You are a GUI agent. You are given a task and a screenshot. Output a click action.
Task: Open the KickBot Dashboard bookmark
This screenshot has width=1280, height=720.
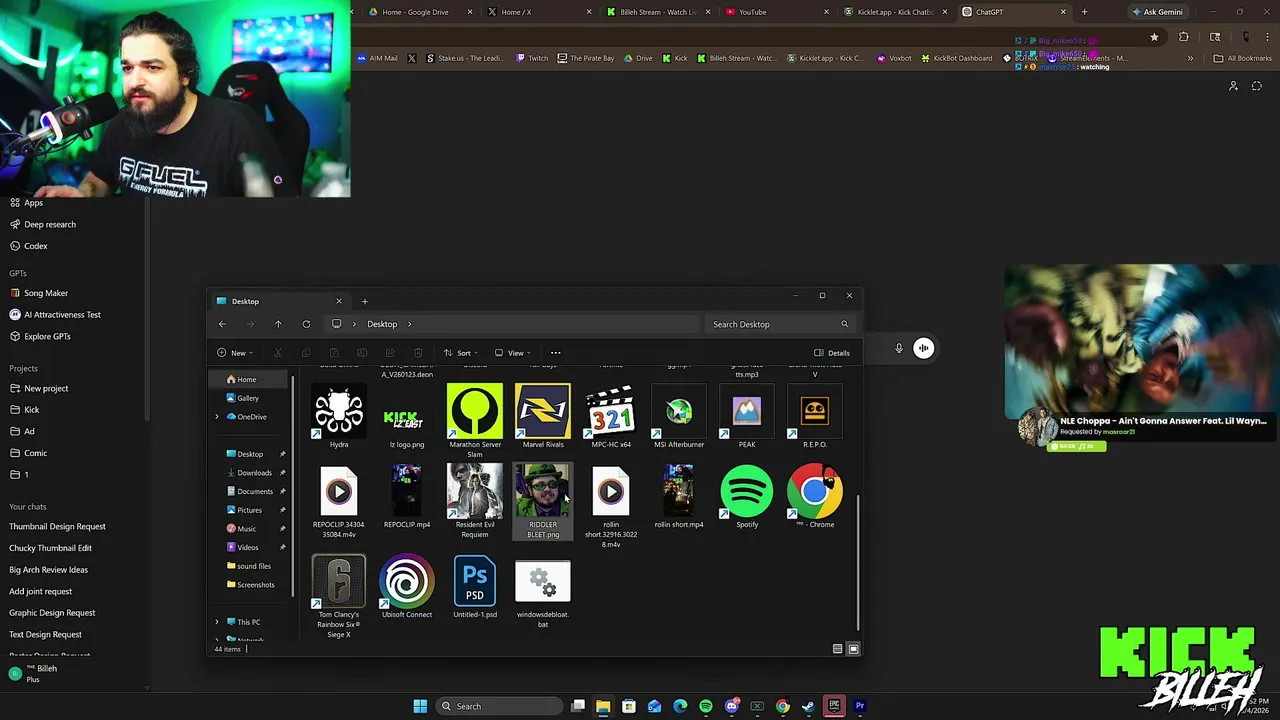point(956,58)
